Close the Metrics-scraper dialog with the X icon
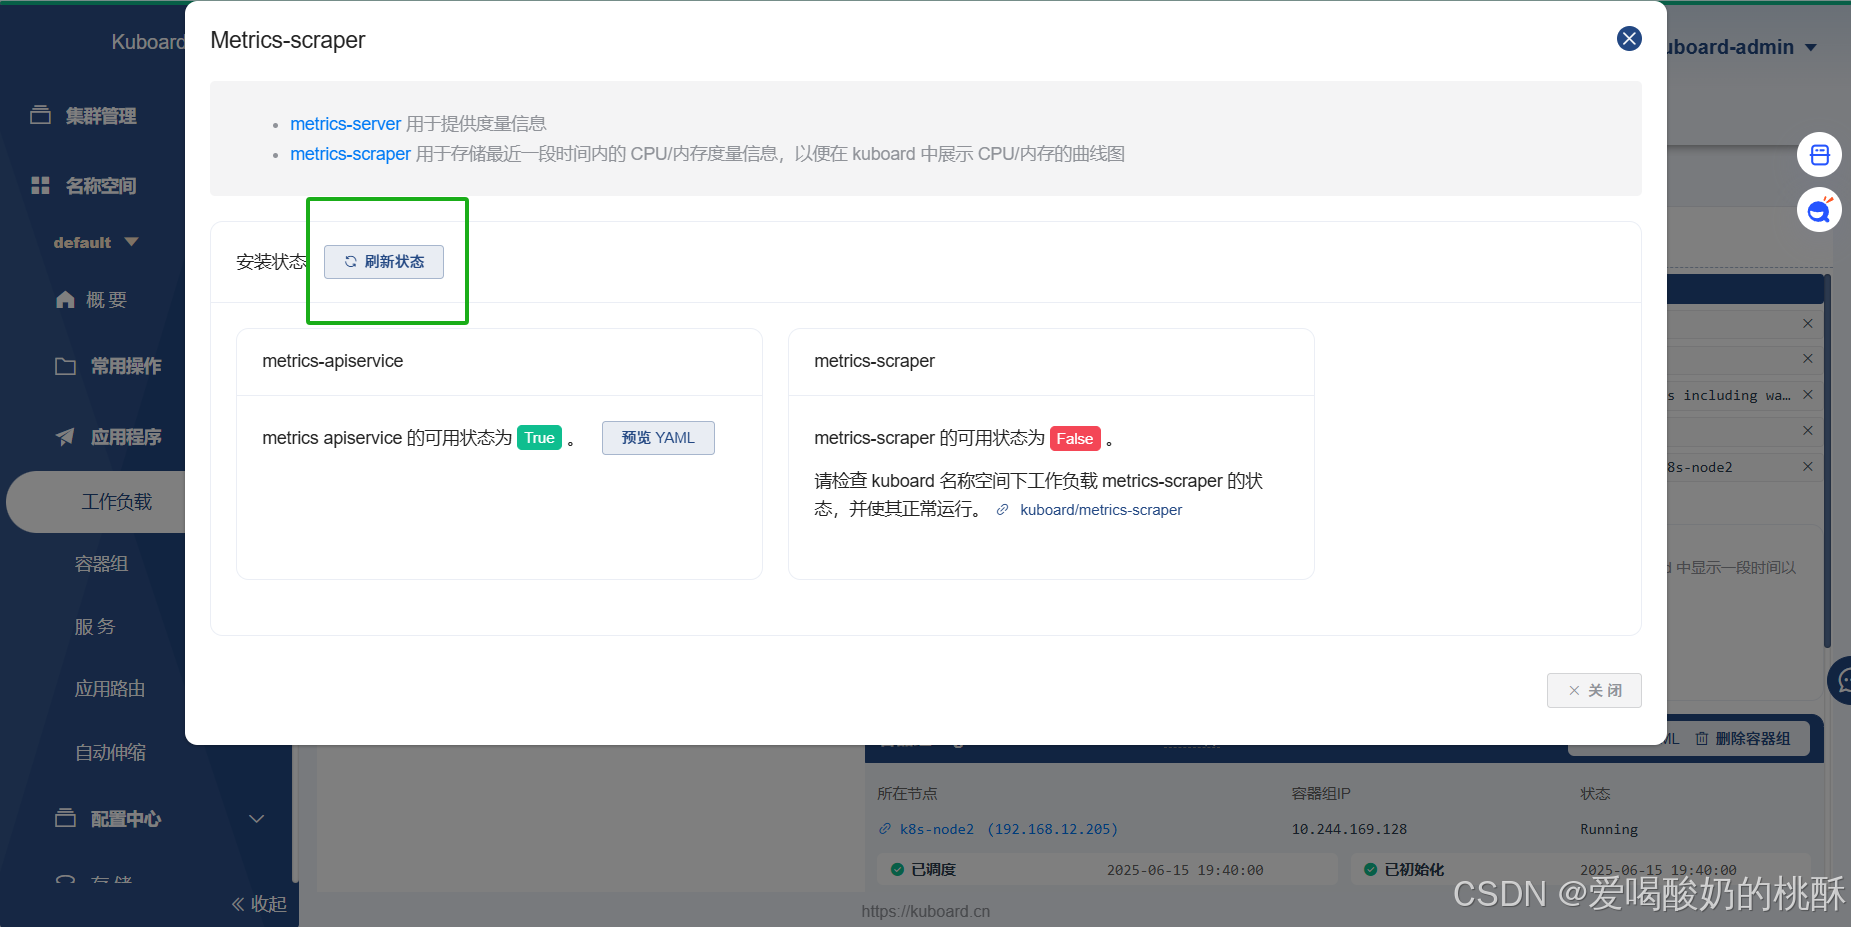Screen dimensions: 1851x927 point(1629,39)
